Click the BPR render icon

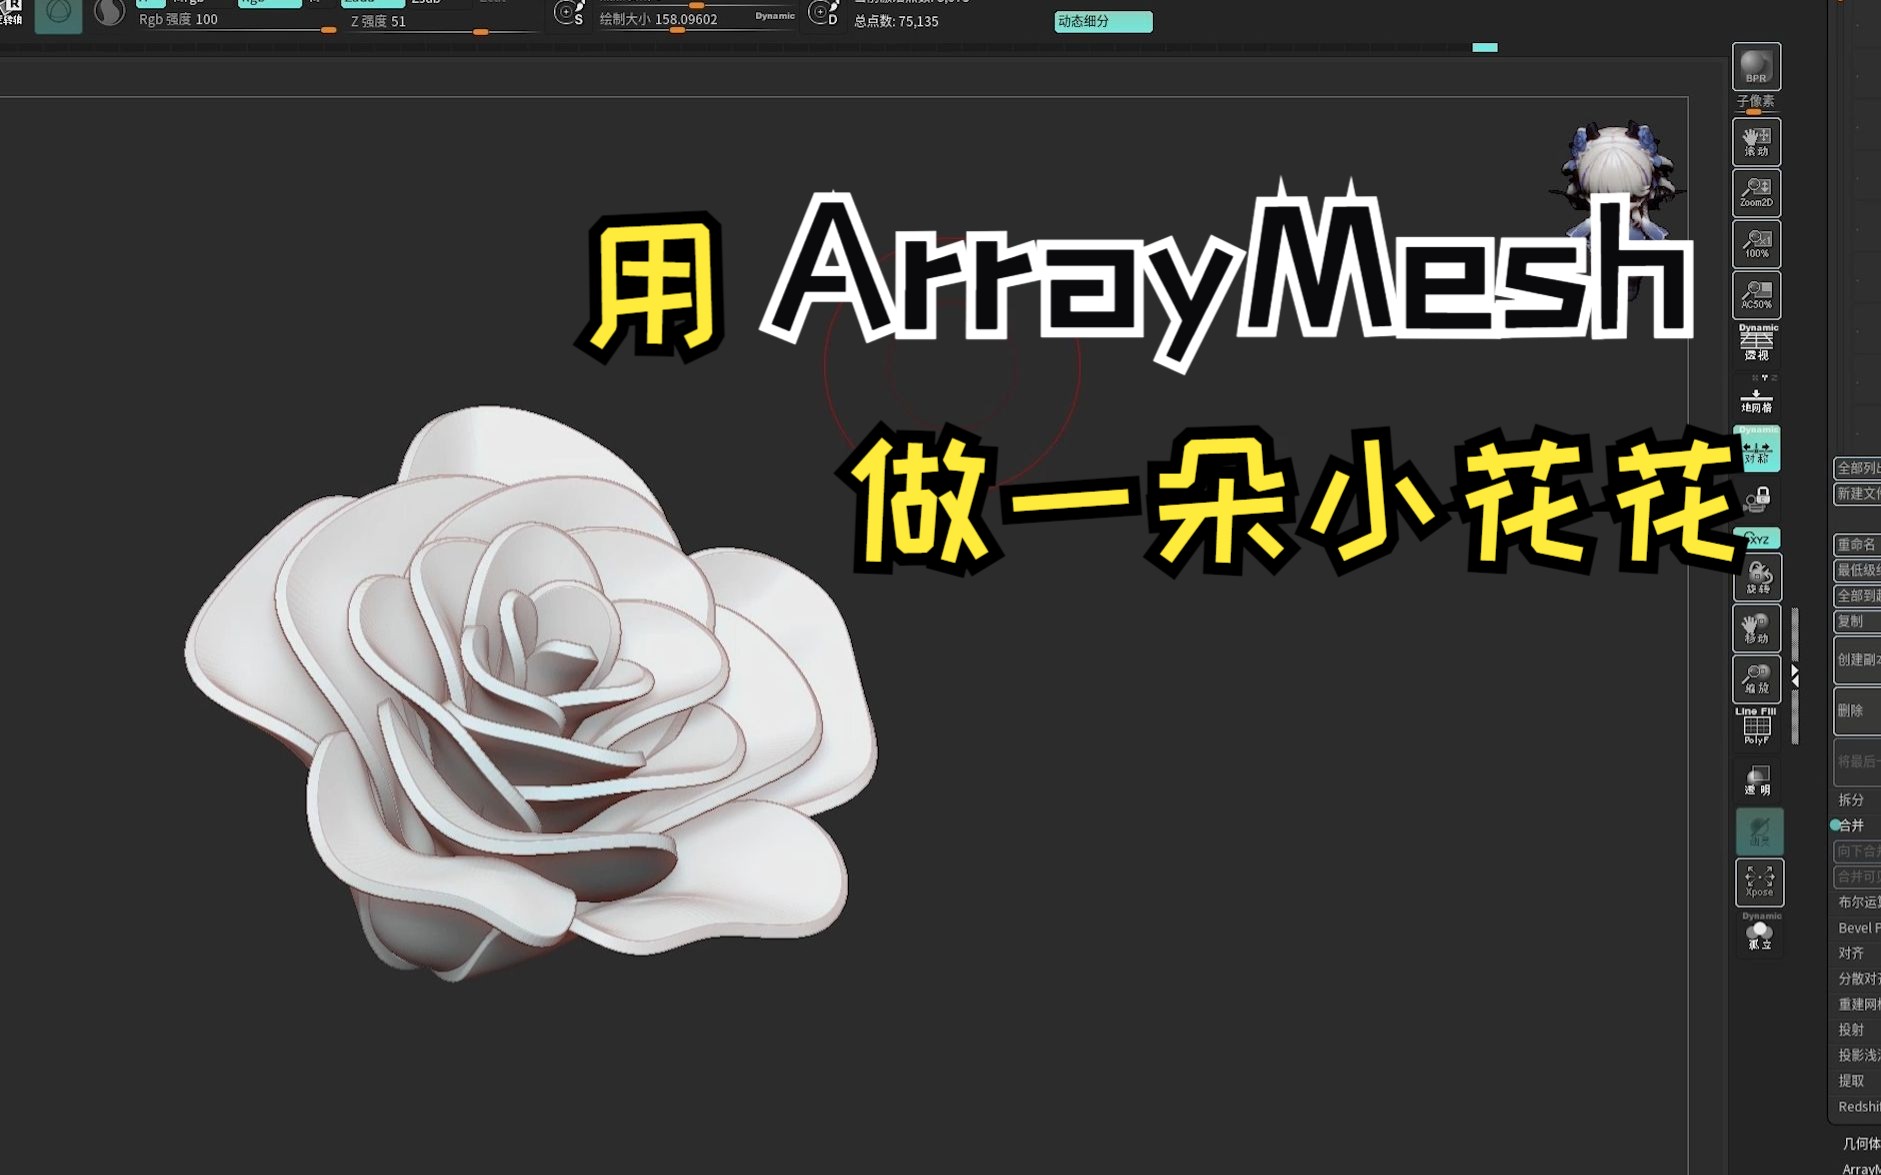click(1758, 66)
